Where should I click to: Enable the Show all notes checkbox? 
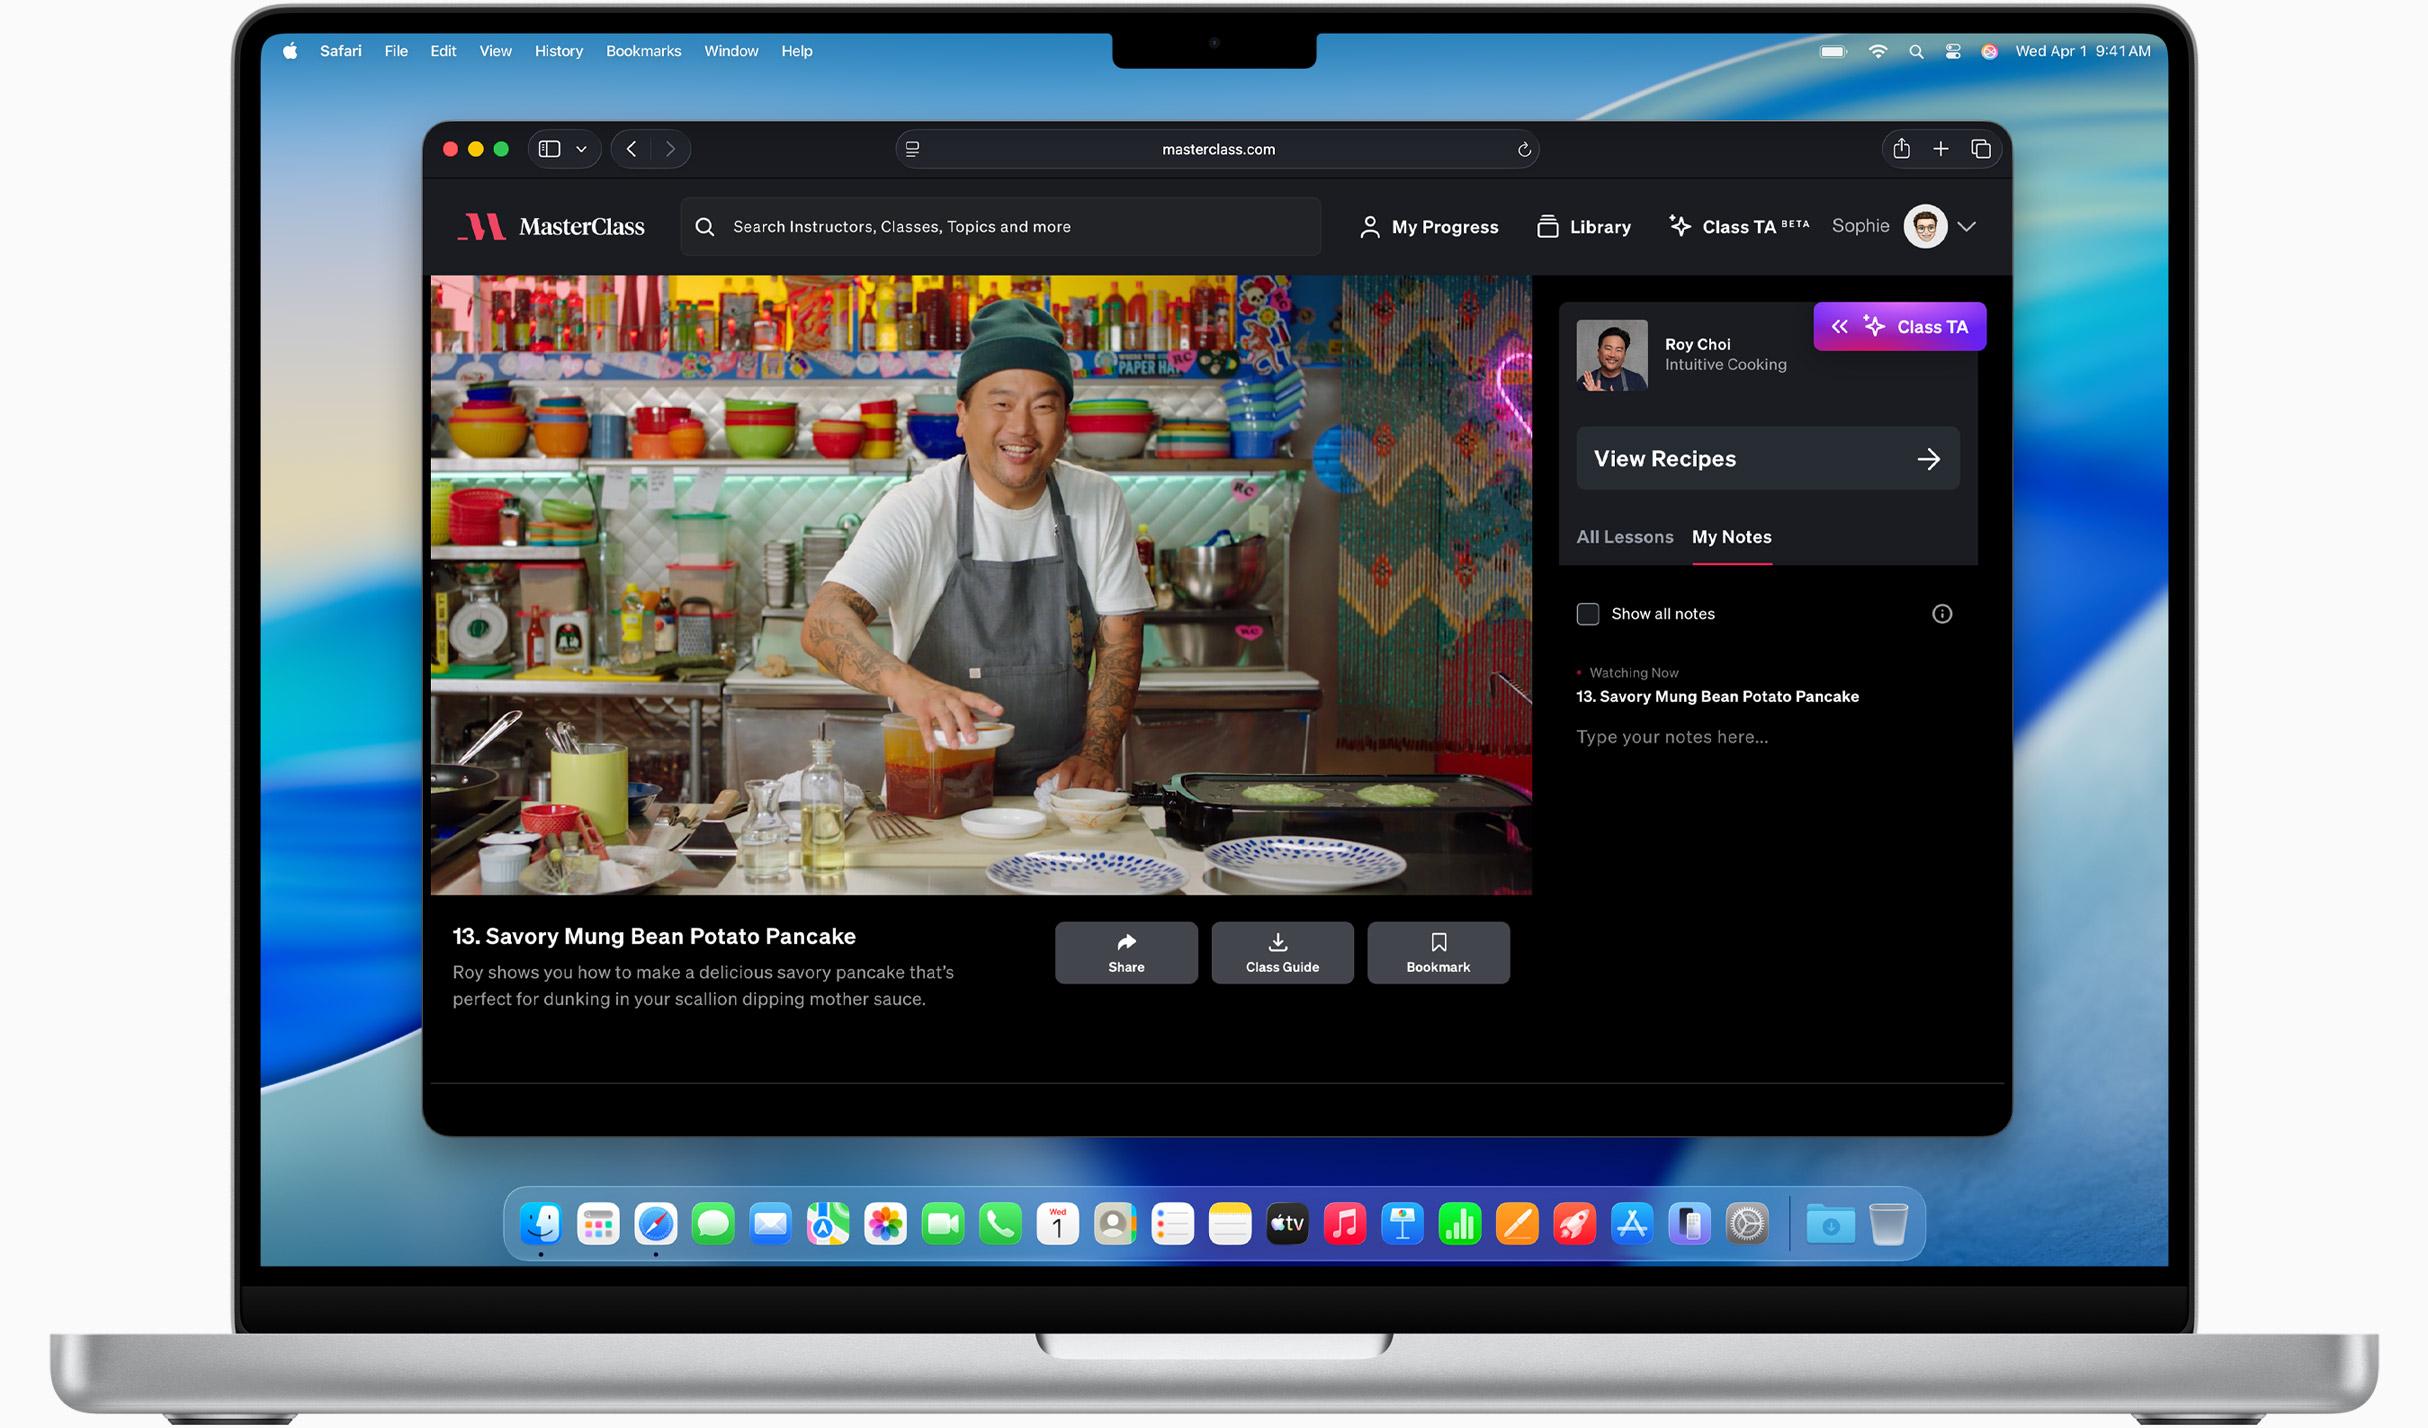(1587, 614)
